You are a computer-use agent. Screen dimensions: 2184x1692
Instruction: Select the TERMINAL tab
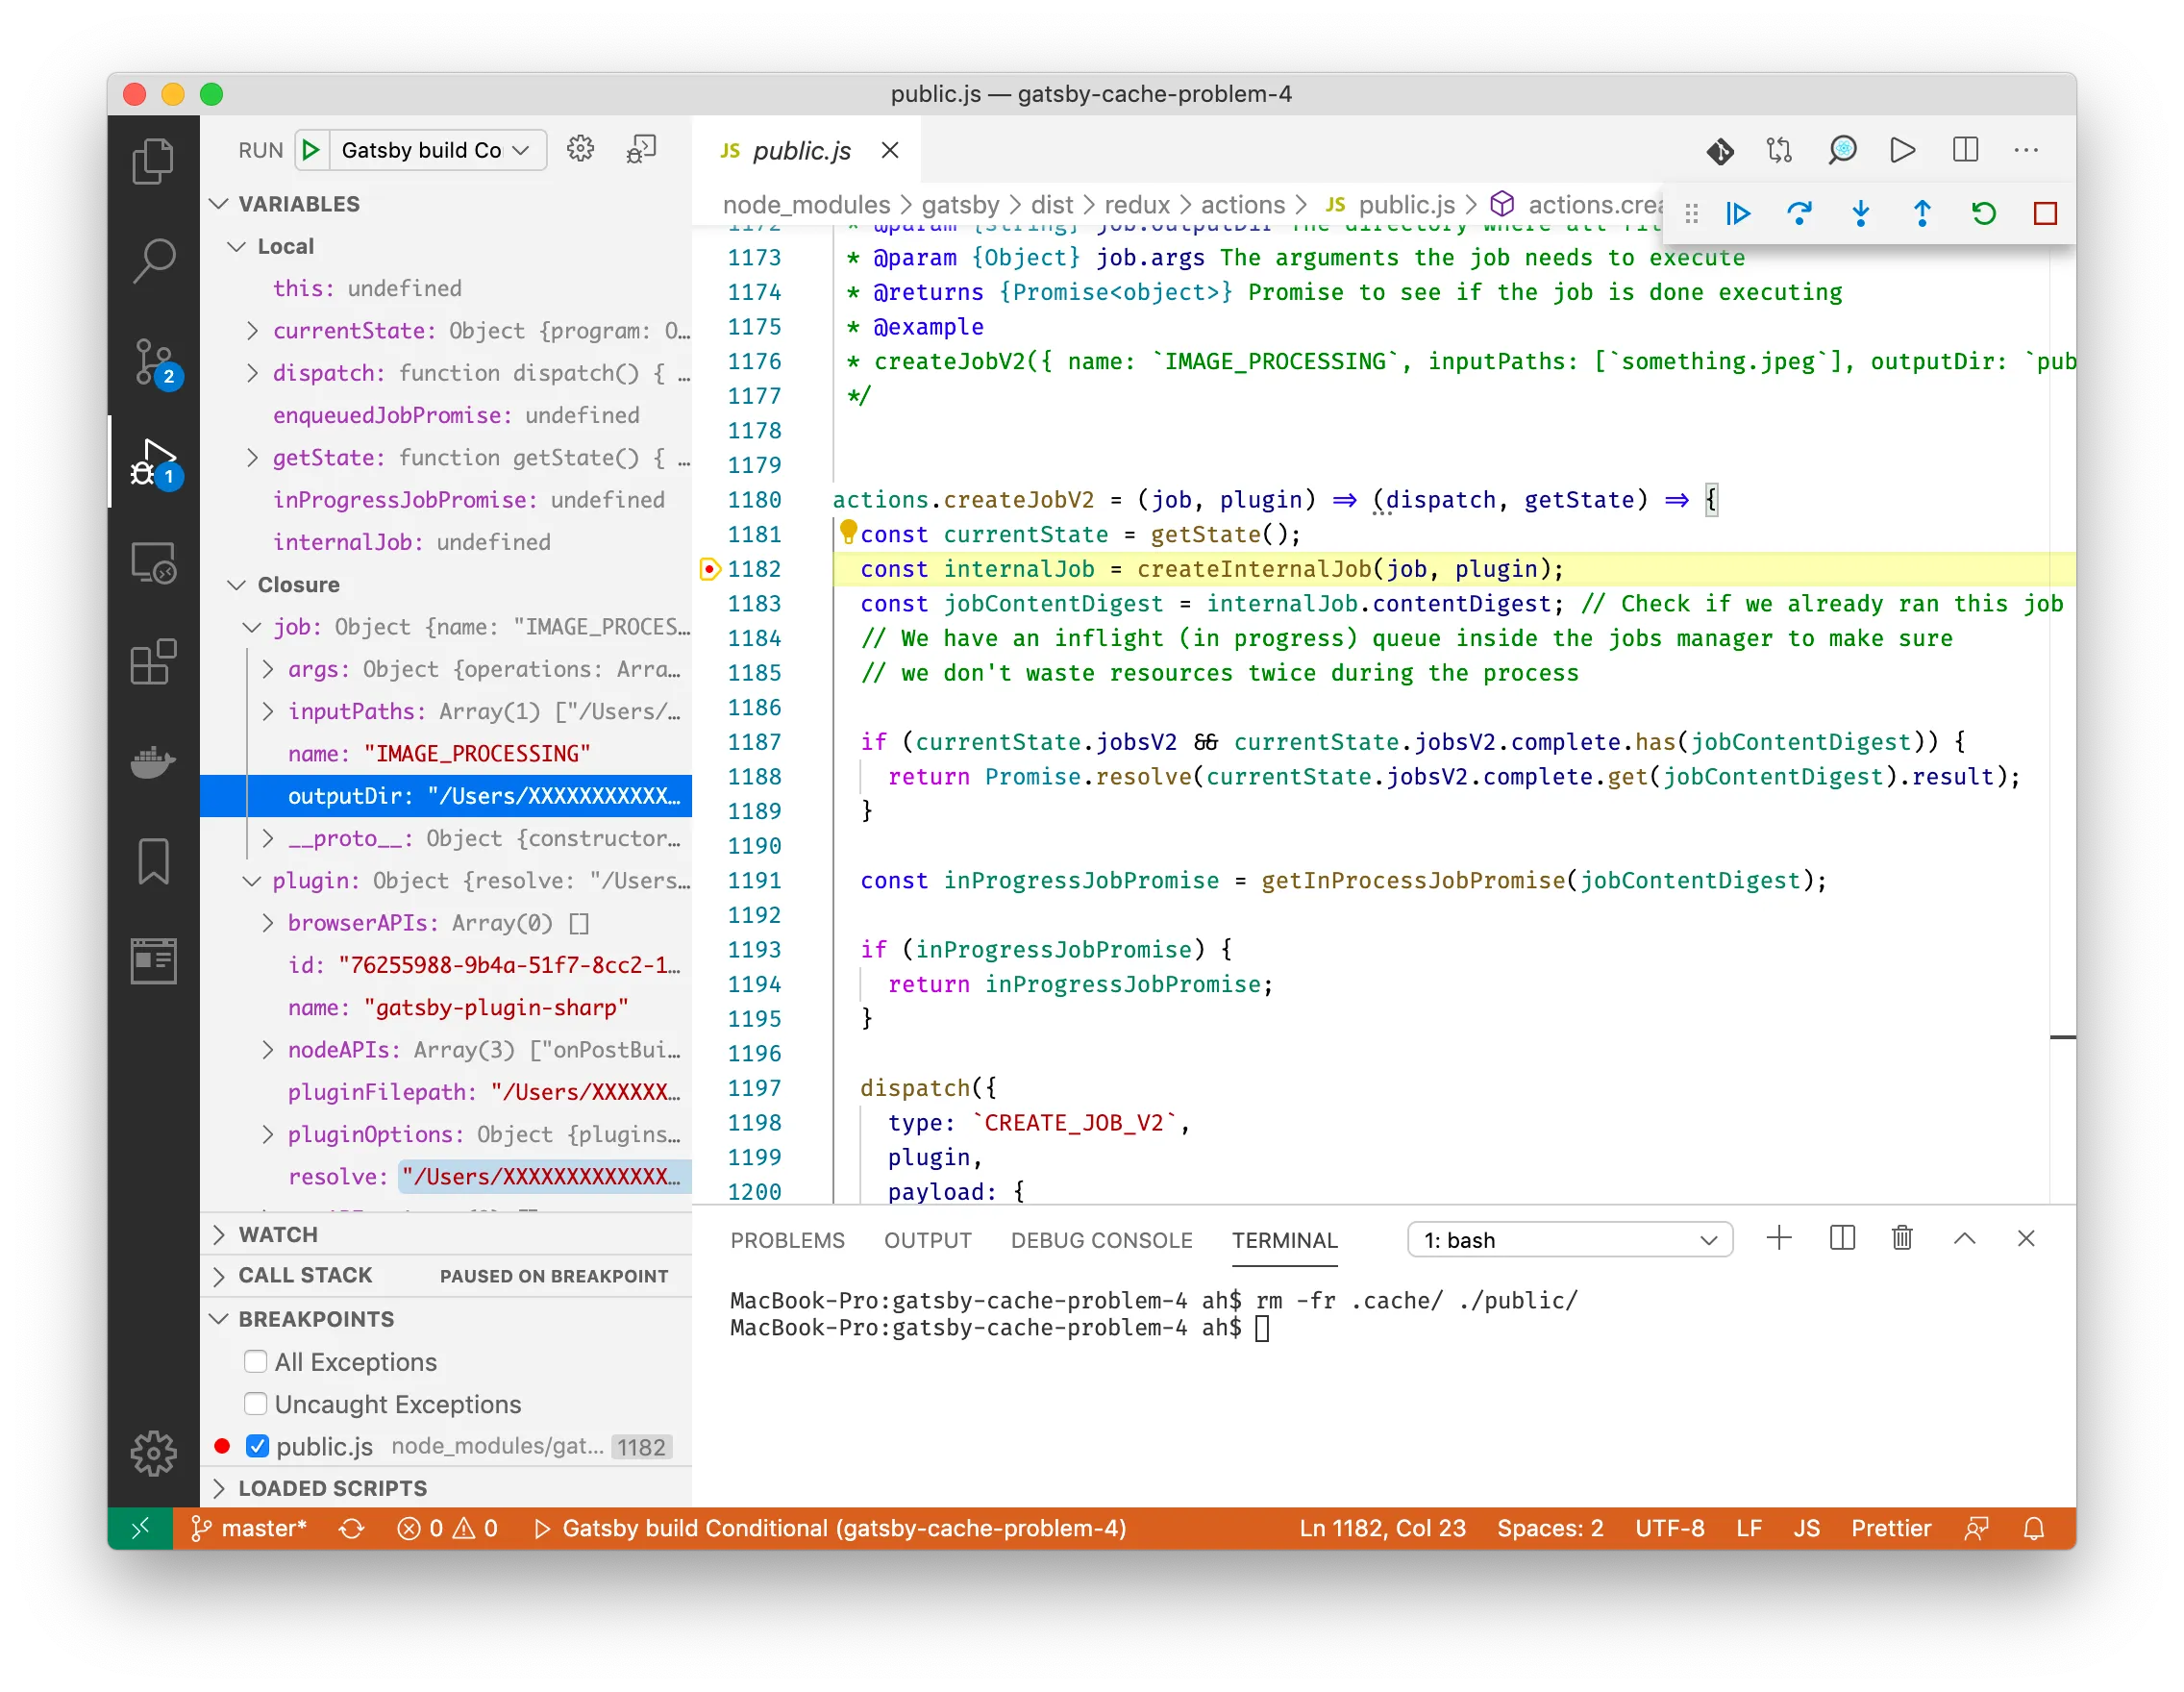[1284, 1240]
